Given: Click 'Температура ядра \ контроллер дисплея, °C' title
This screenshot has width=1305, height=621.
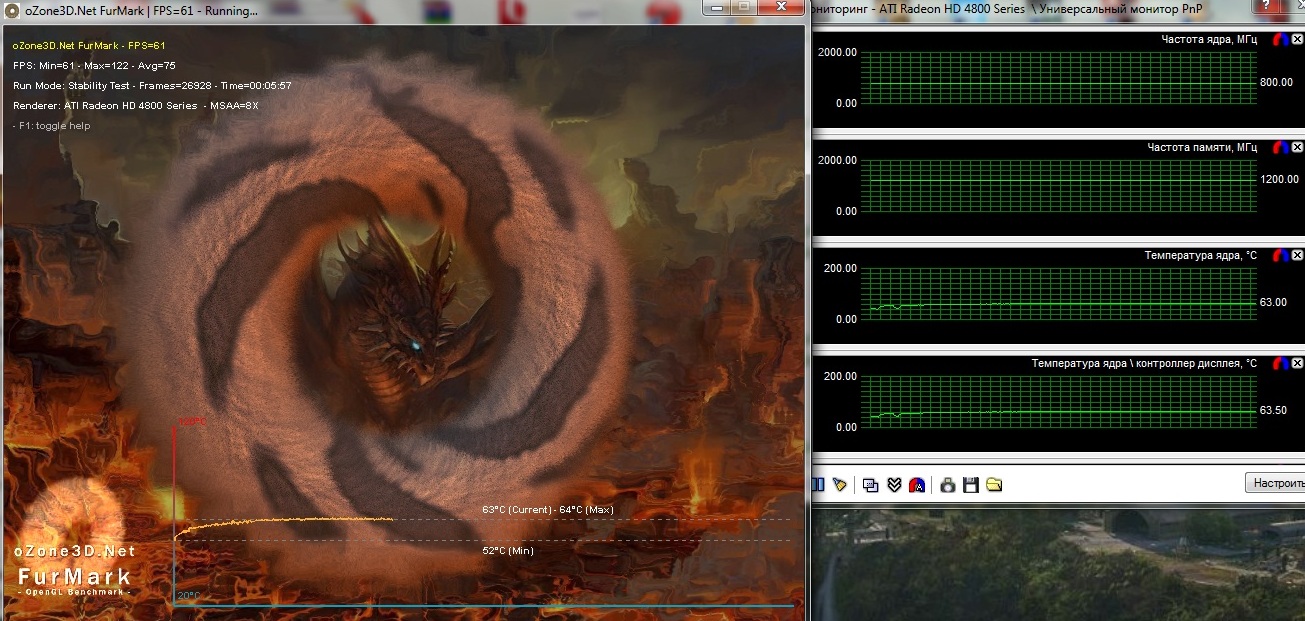Looking at the screenshot, I should (1144, 364).
